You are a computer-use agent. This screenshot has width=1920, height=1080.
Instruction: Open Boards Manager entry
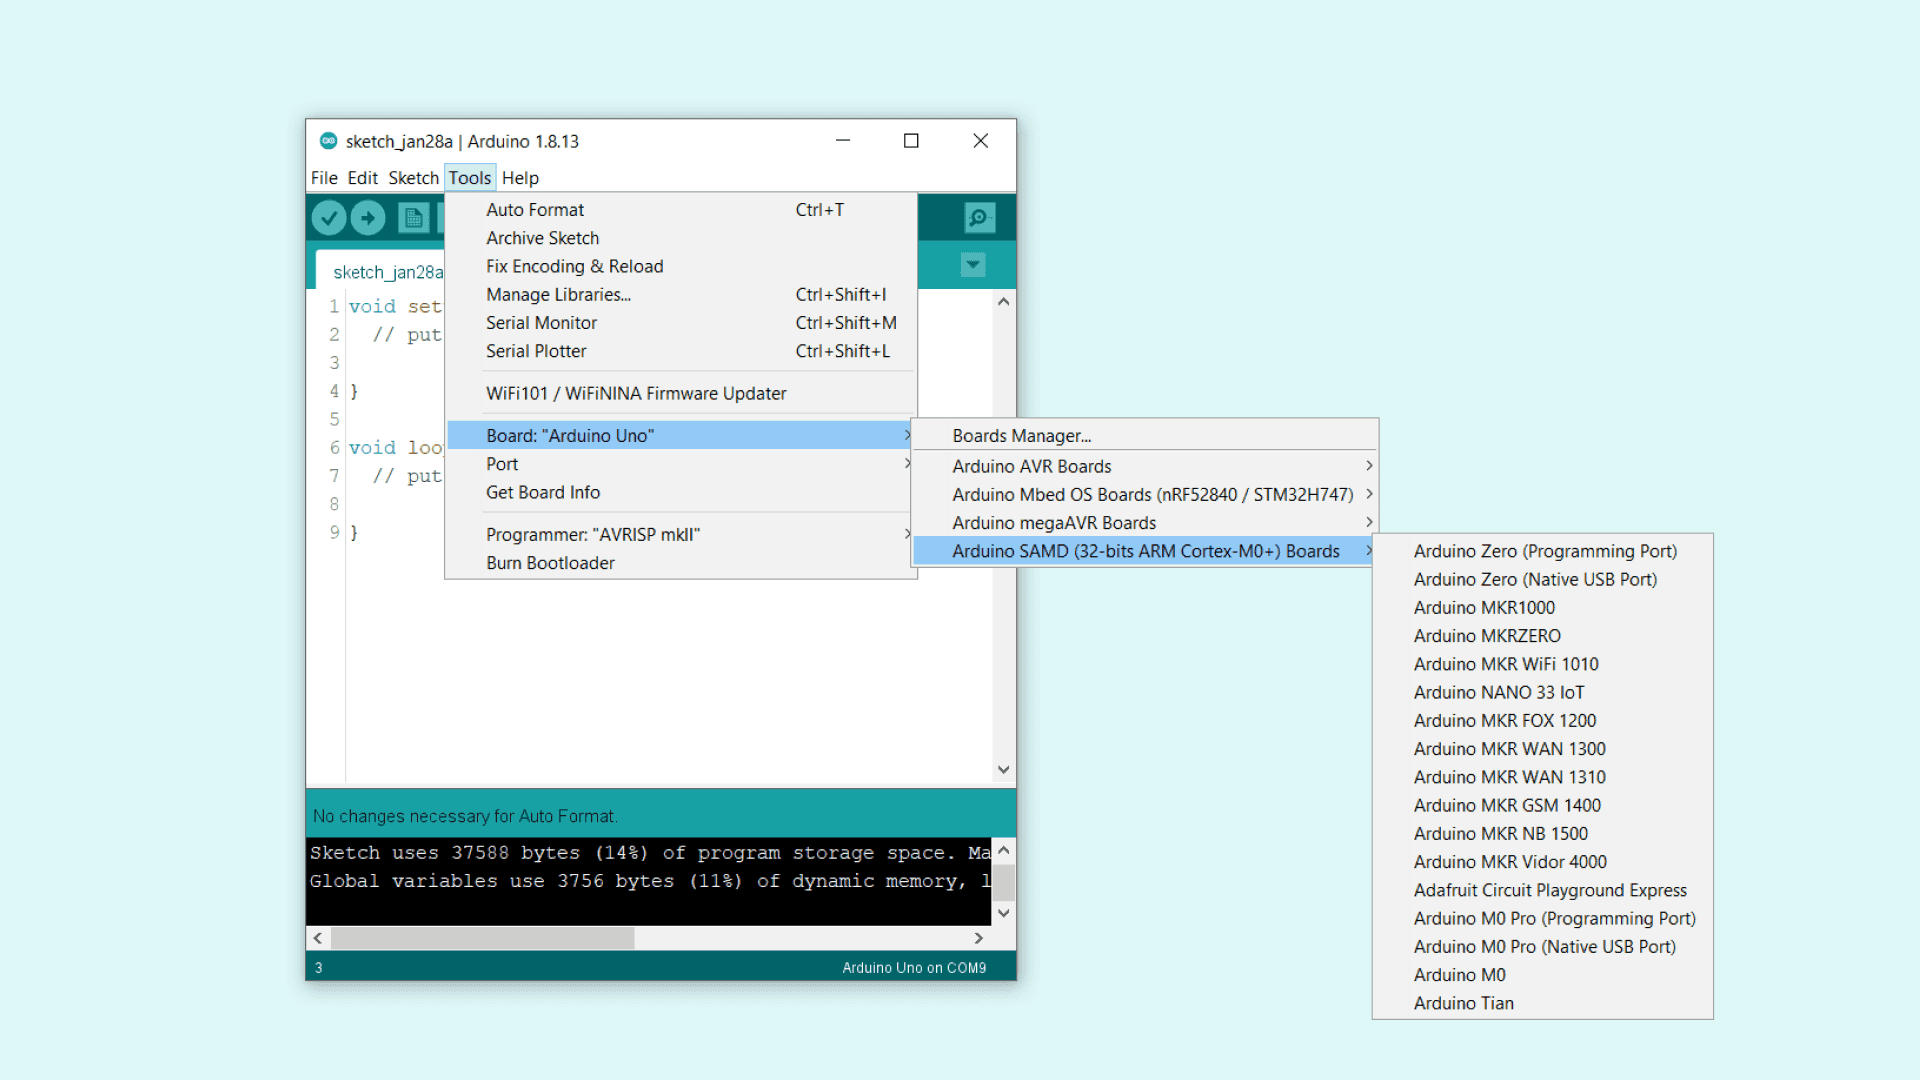[1021, 436]
